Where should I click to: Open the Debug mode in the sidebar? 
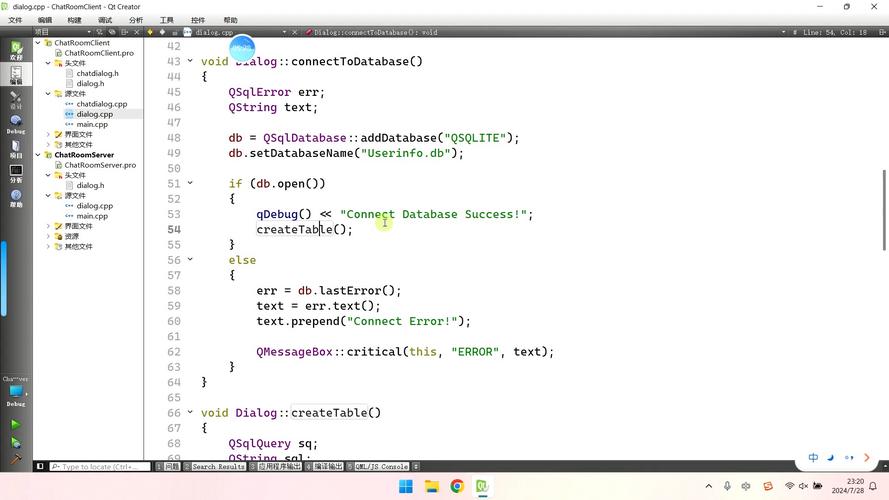16,124
